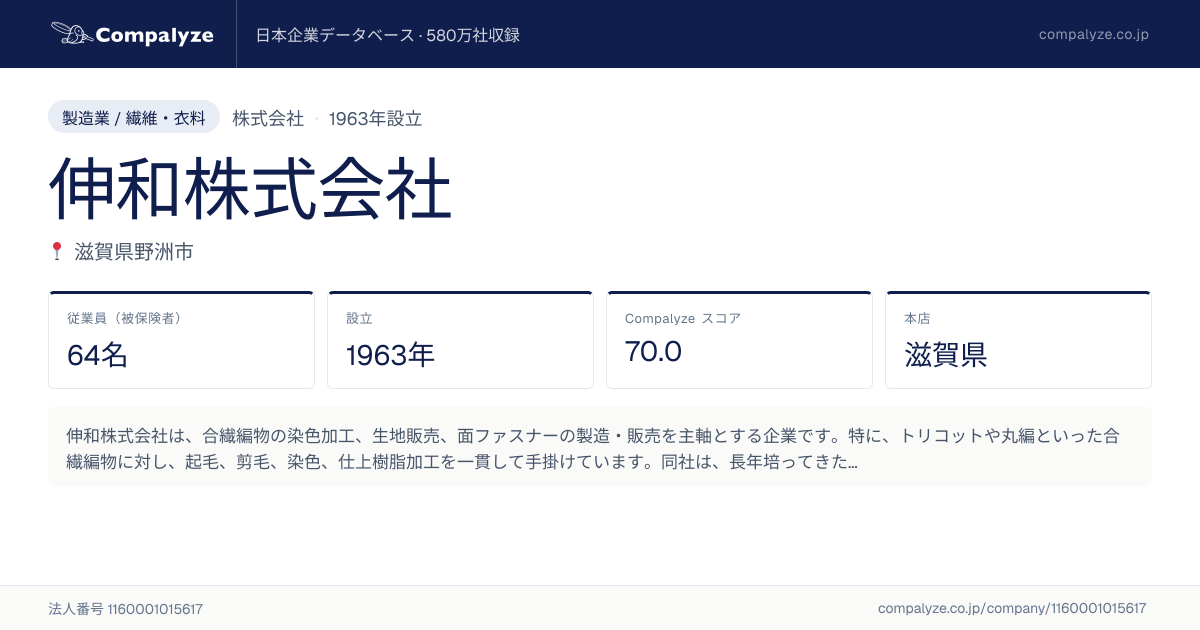1200x630 pixels.
Task: Click the 法人番号 1160001015617 text
Action: point(126,608)
